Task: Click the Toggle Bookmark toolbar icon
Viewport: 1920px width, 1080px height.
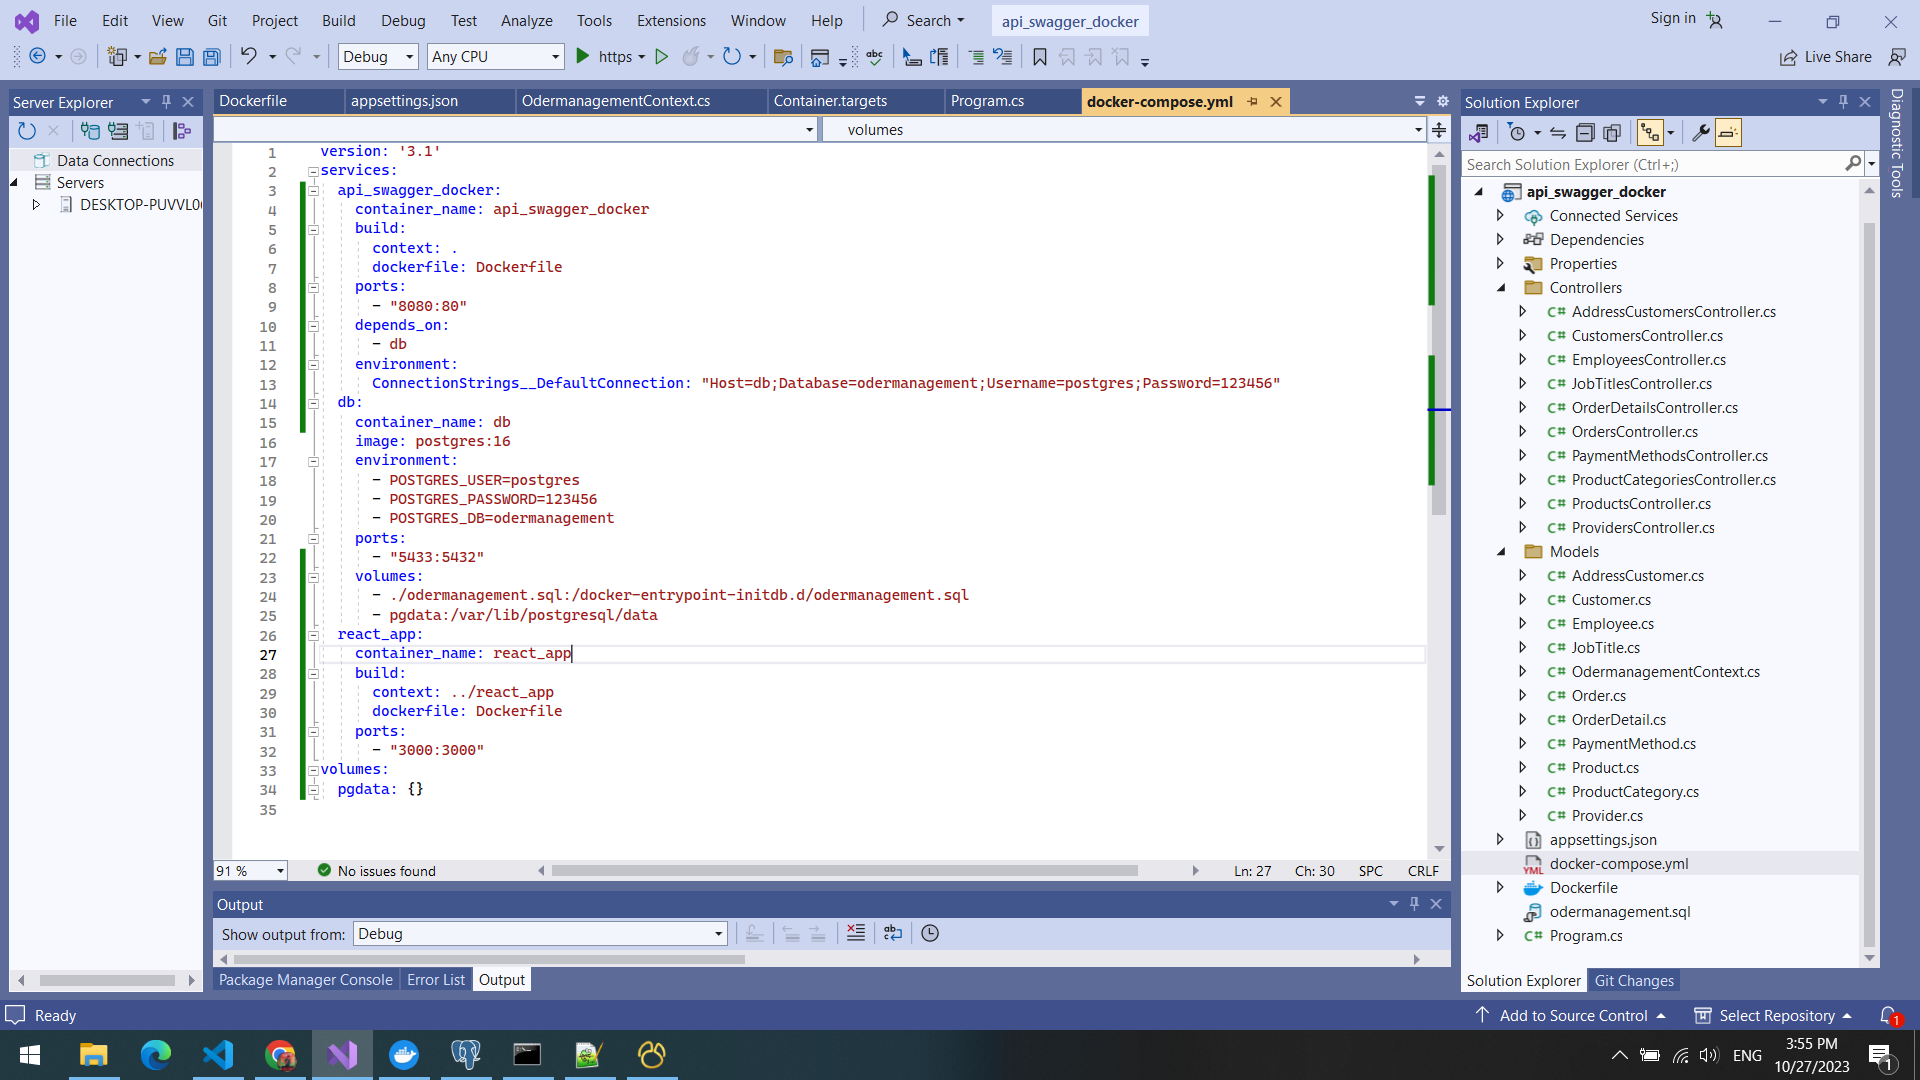Action: [1040, 57]
